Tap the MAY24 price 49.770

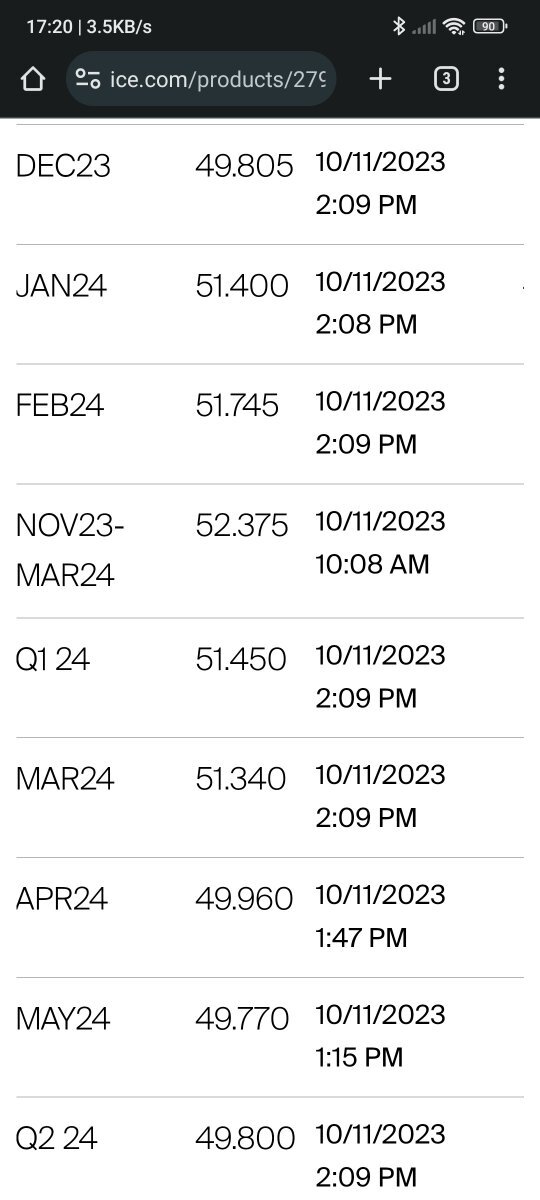[x=242, y=1019]
